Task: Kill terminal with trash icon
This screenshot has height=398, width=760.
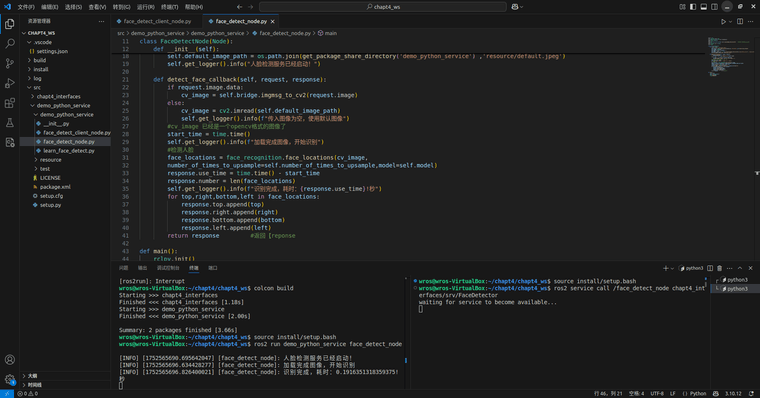Action: [720, 268]
